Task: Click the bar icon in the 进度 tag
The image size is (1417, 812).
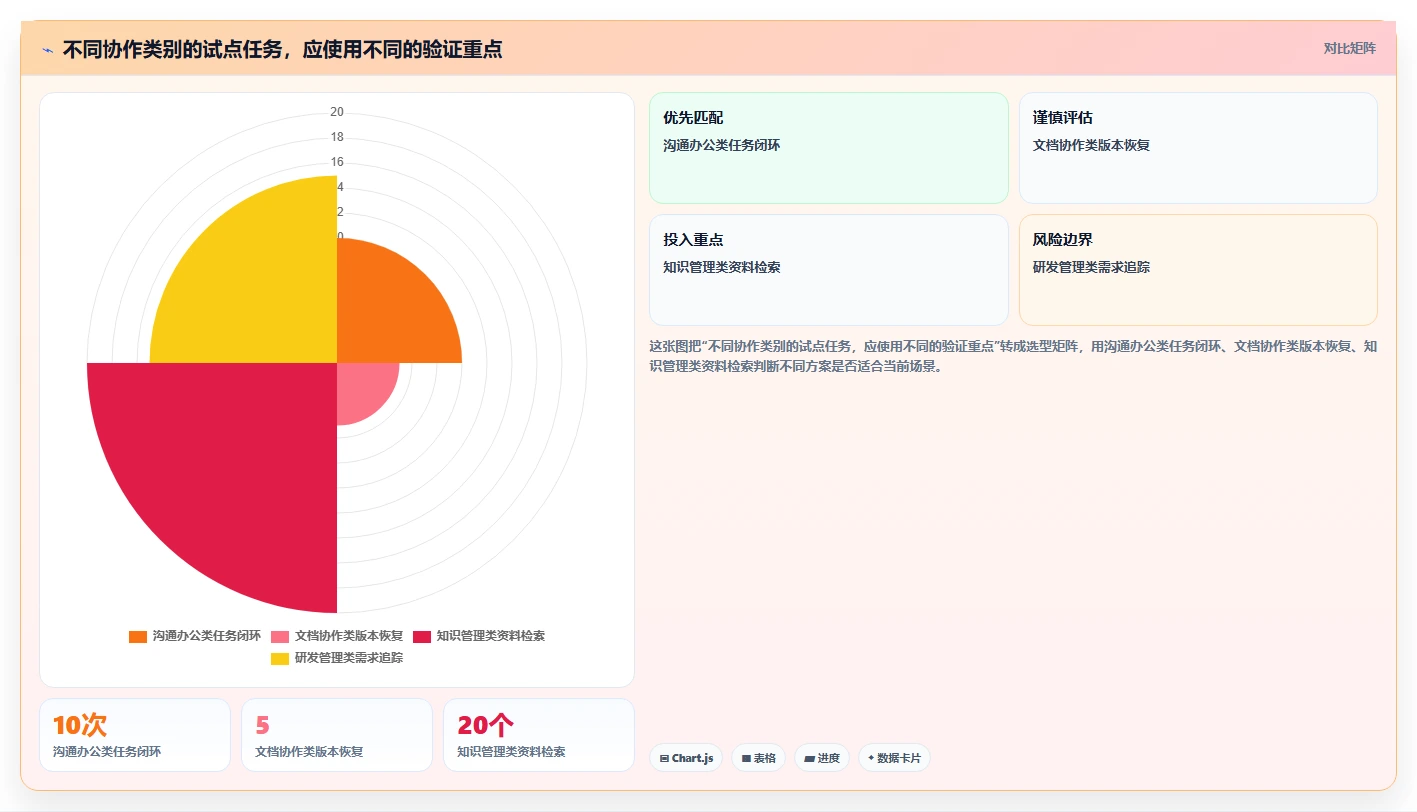Action: [809, 759]
